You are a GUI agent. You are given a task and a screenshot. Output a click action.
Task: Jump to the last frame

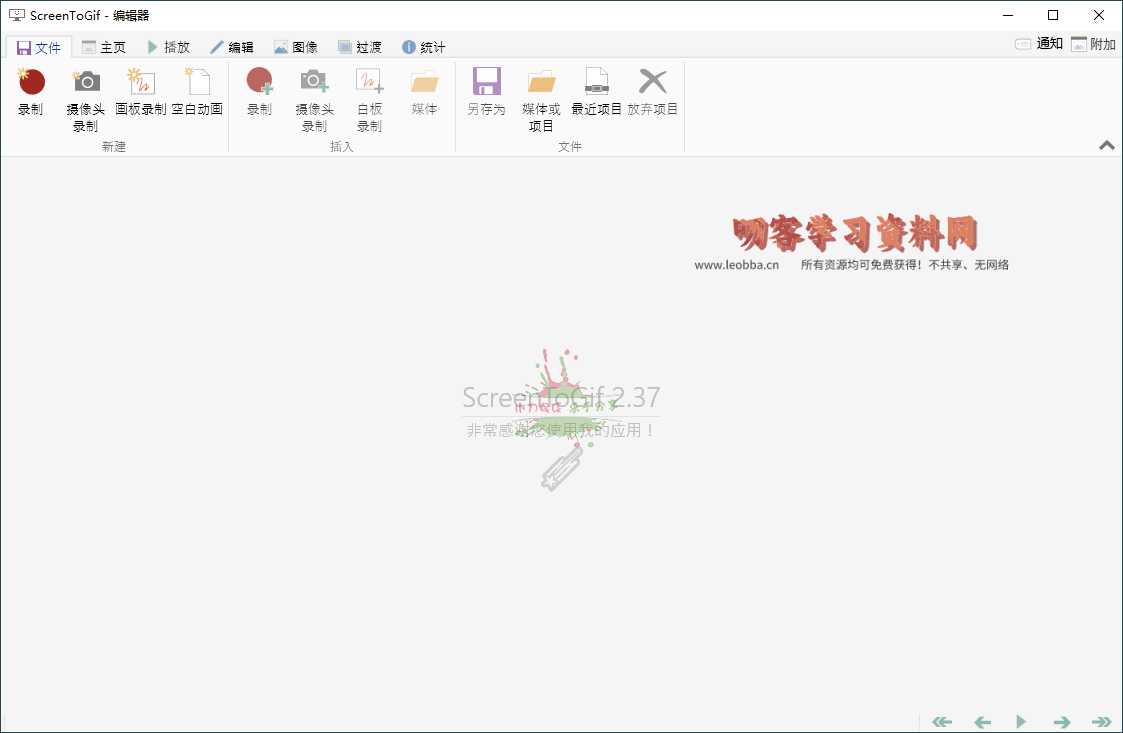tap(1102, 722)
